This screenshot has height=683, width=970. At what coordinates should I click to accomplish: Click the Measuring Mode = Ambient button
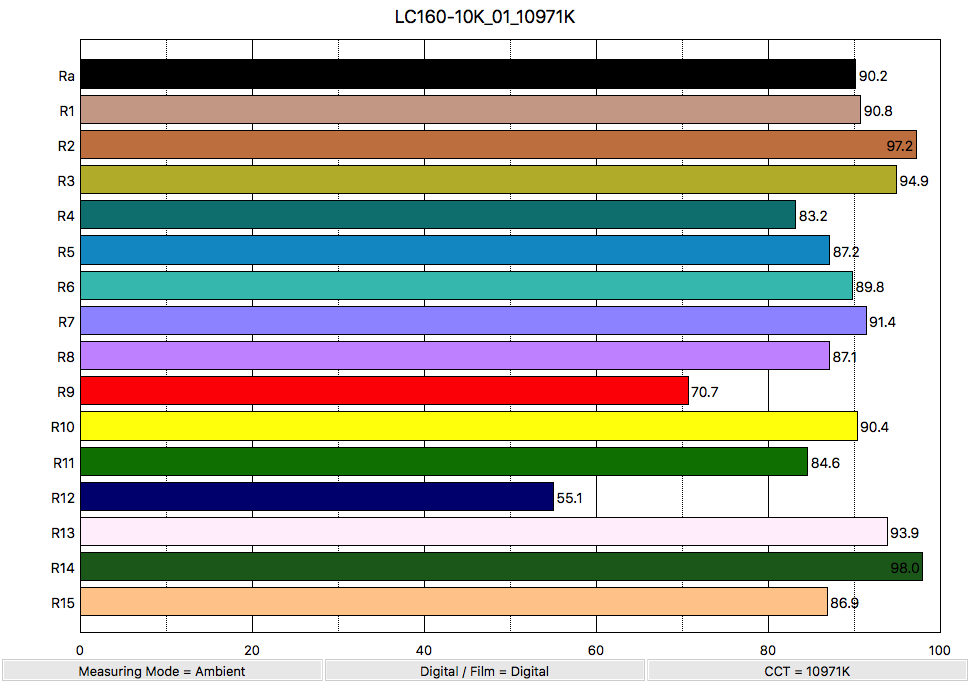(162, 671)
